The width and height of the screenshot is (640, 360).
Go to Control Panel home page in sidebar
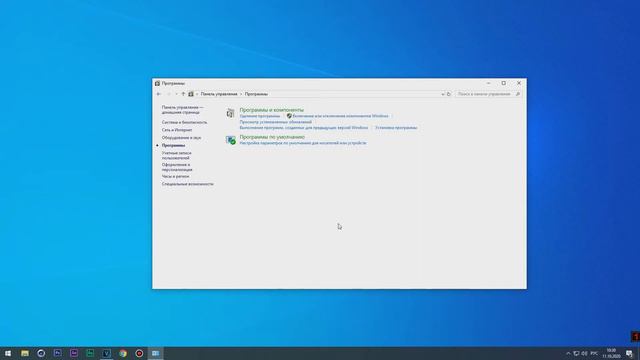tap(182, 109)
